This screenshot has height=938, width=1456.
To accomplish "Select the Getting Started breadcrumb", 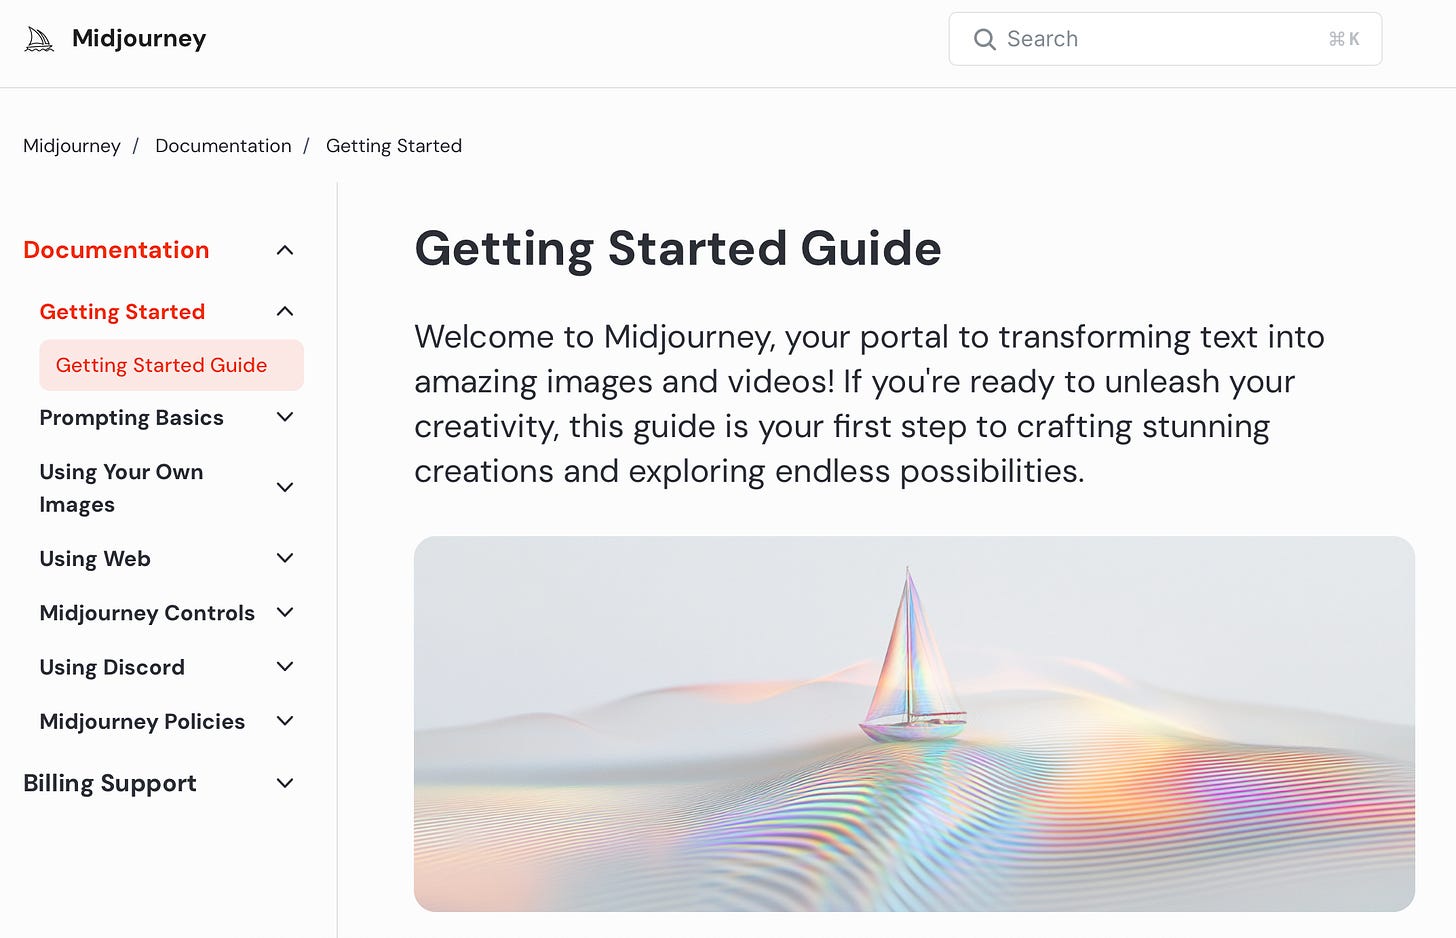I will 394,146.
